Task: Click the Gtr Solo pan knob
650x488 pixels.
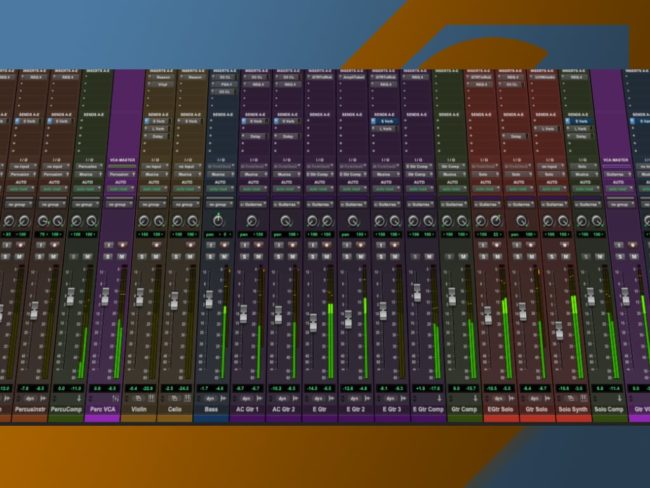Action: click(521, 221)
